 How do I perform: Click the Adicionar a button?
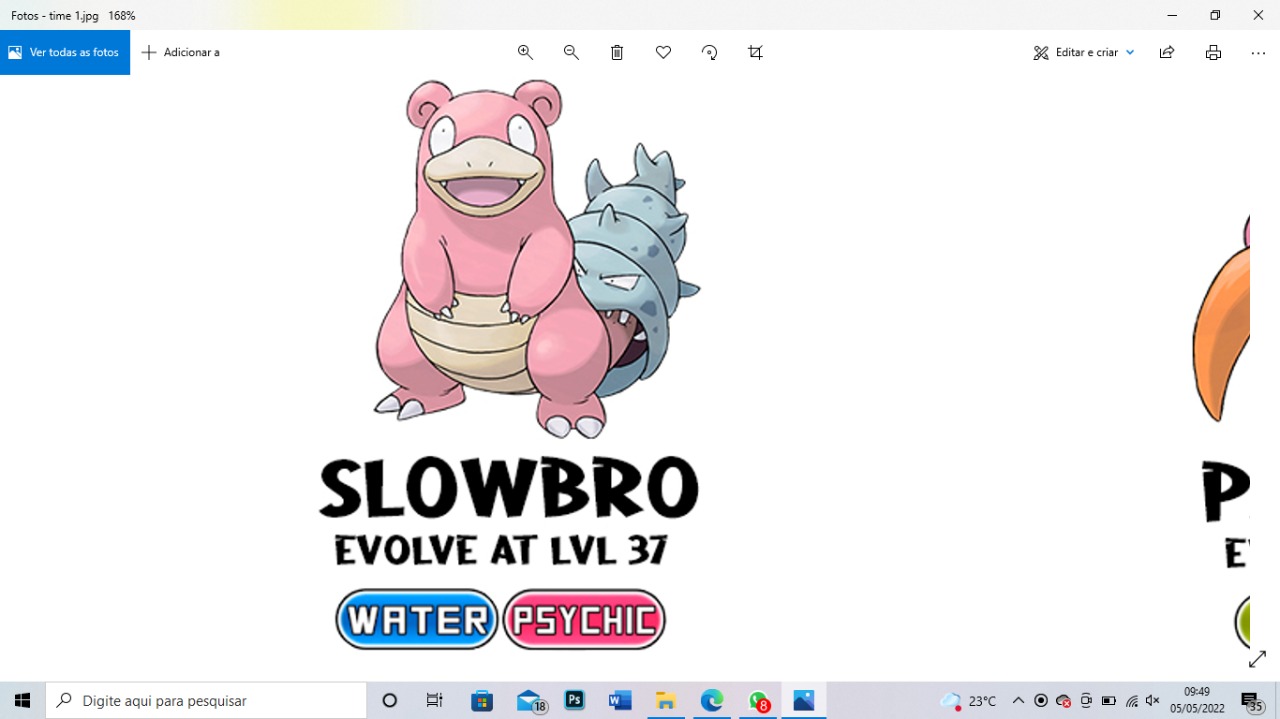tap(181, 52)
